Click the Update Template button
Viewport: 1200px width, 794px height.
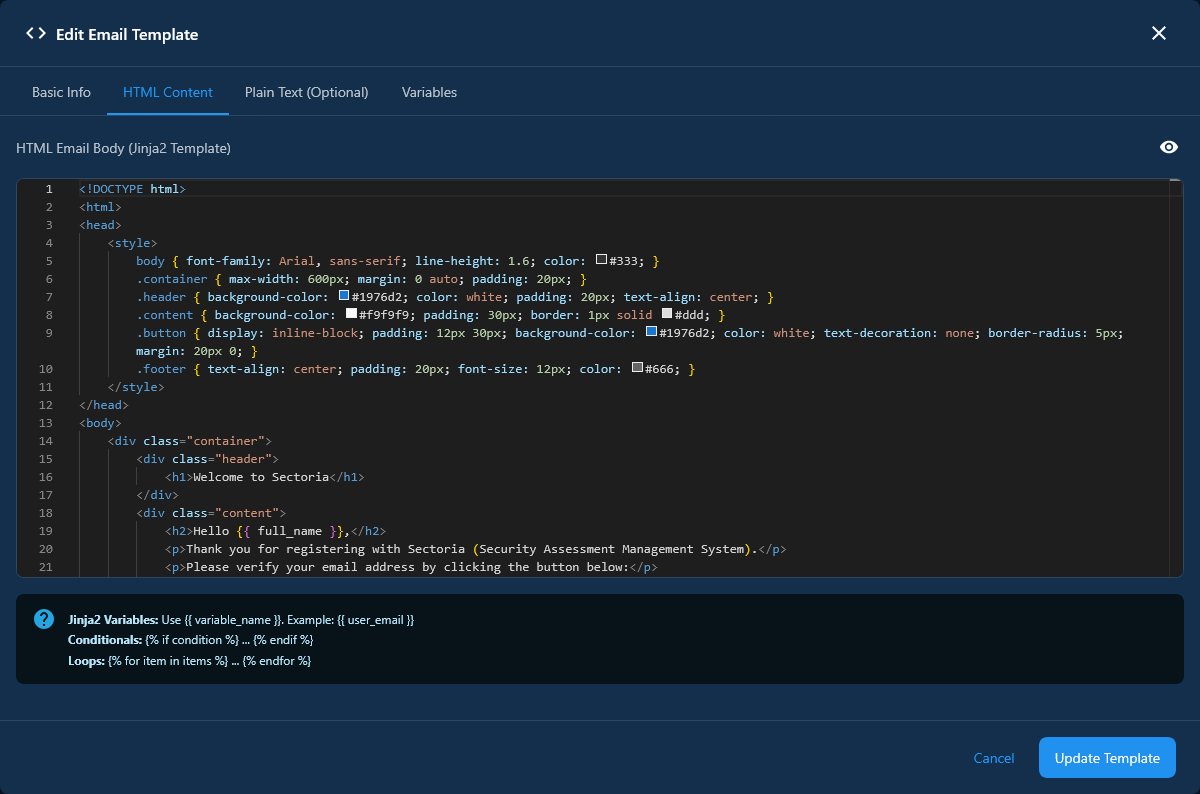(x=1107, y=758)
